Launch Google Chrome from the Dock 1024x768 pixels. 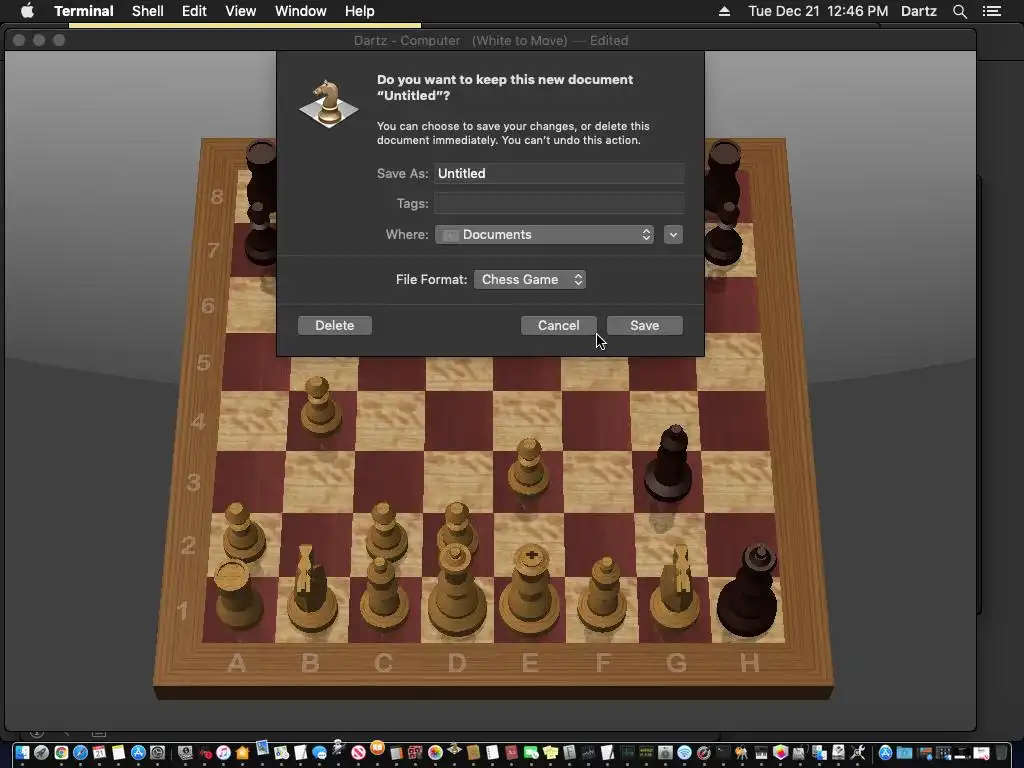click(x=61, y=752)
